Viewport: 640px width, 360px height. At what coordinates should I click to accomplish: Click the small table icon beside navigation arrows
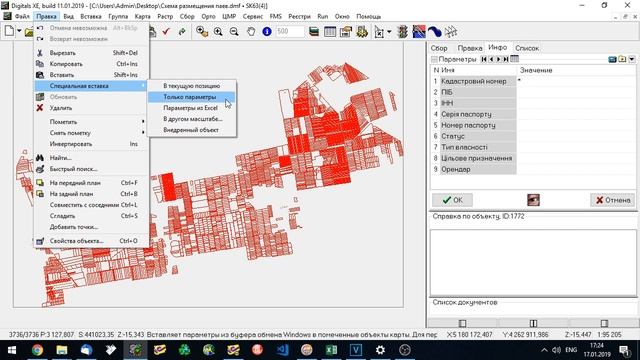click(514, 60)
